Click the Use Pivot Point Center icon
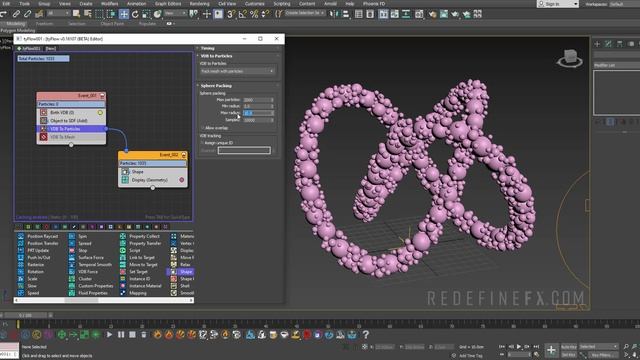640x360 pixels. click(194, 14)
